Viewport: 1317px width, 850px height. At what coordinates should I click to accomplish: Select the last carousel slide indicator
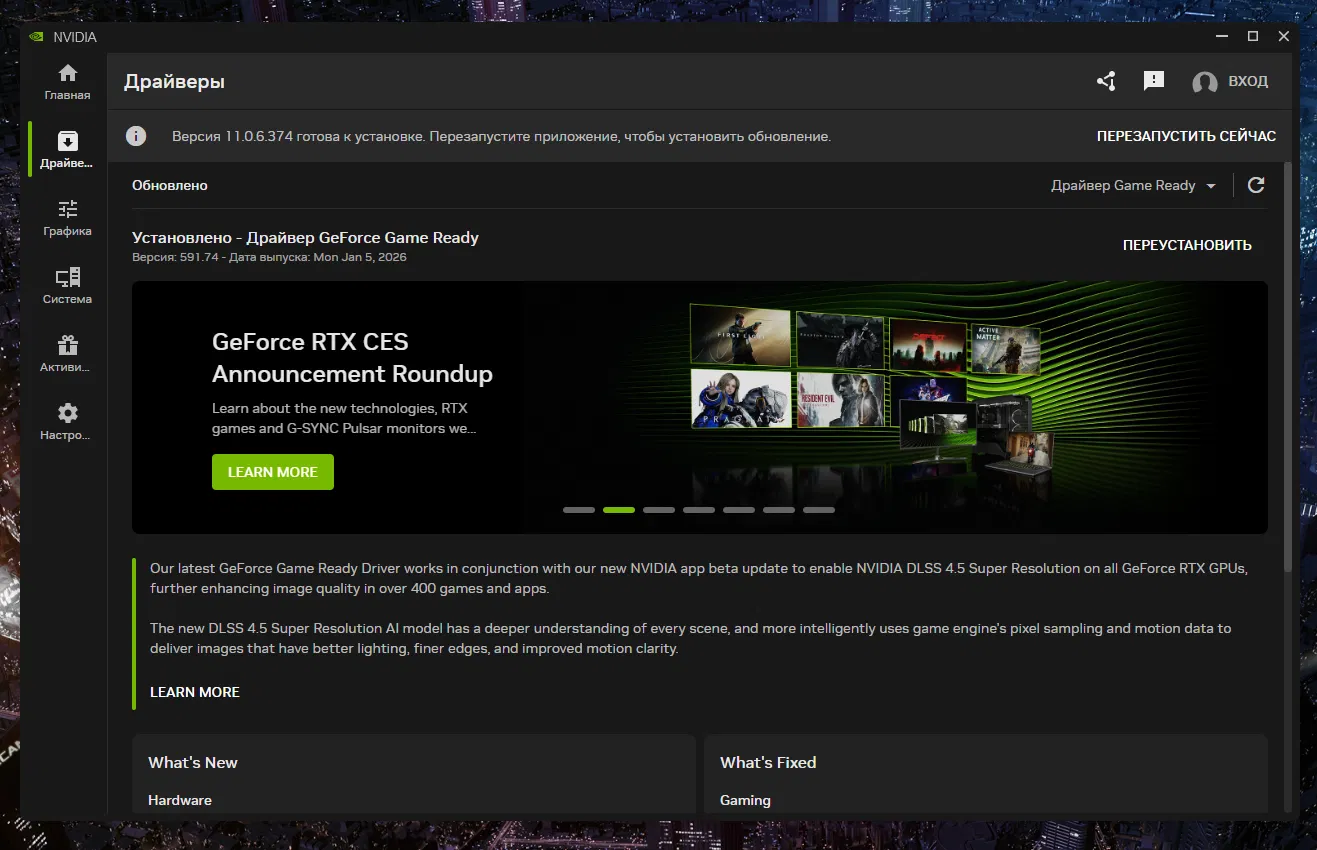819,510
